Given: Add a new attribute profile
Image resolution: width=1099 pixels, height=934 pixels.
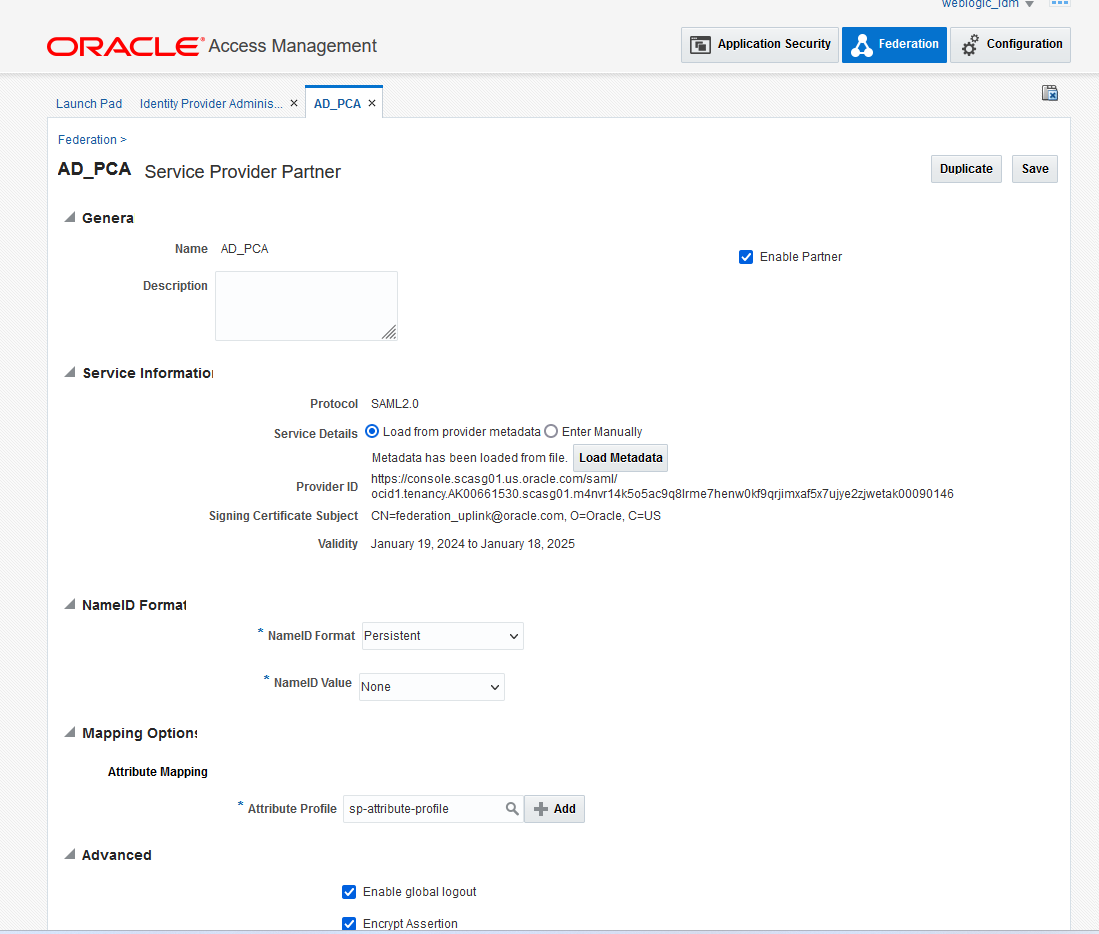Looking at the screenshot, I should point(554,809).
